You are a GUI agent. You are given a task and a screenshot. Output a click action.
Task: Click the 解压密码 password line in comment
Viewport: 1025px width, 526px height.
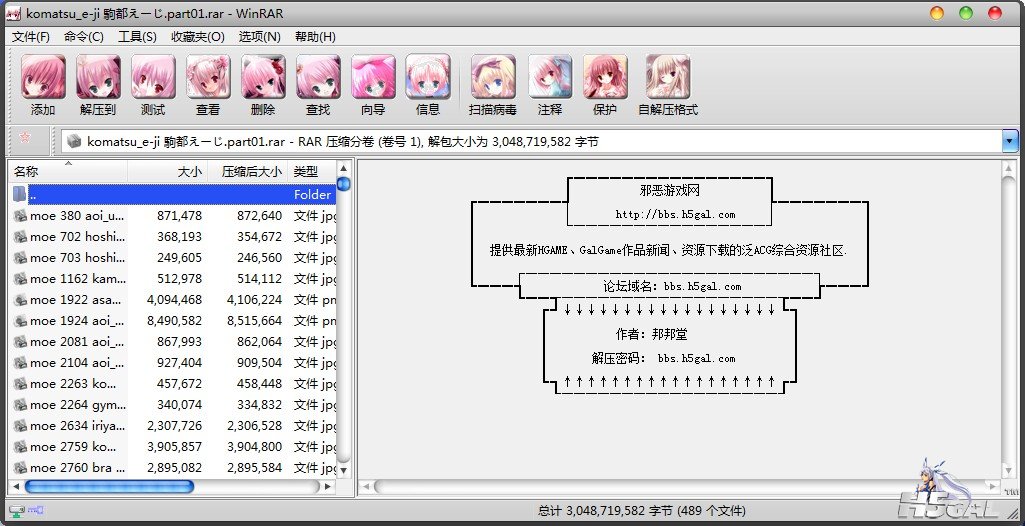point(663,358)
